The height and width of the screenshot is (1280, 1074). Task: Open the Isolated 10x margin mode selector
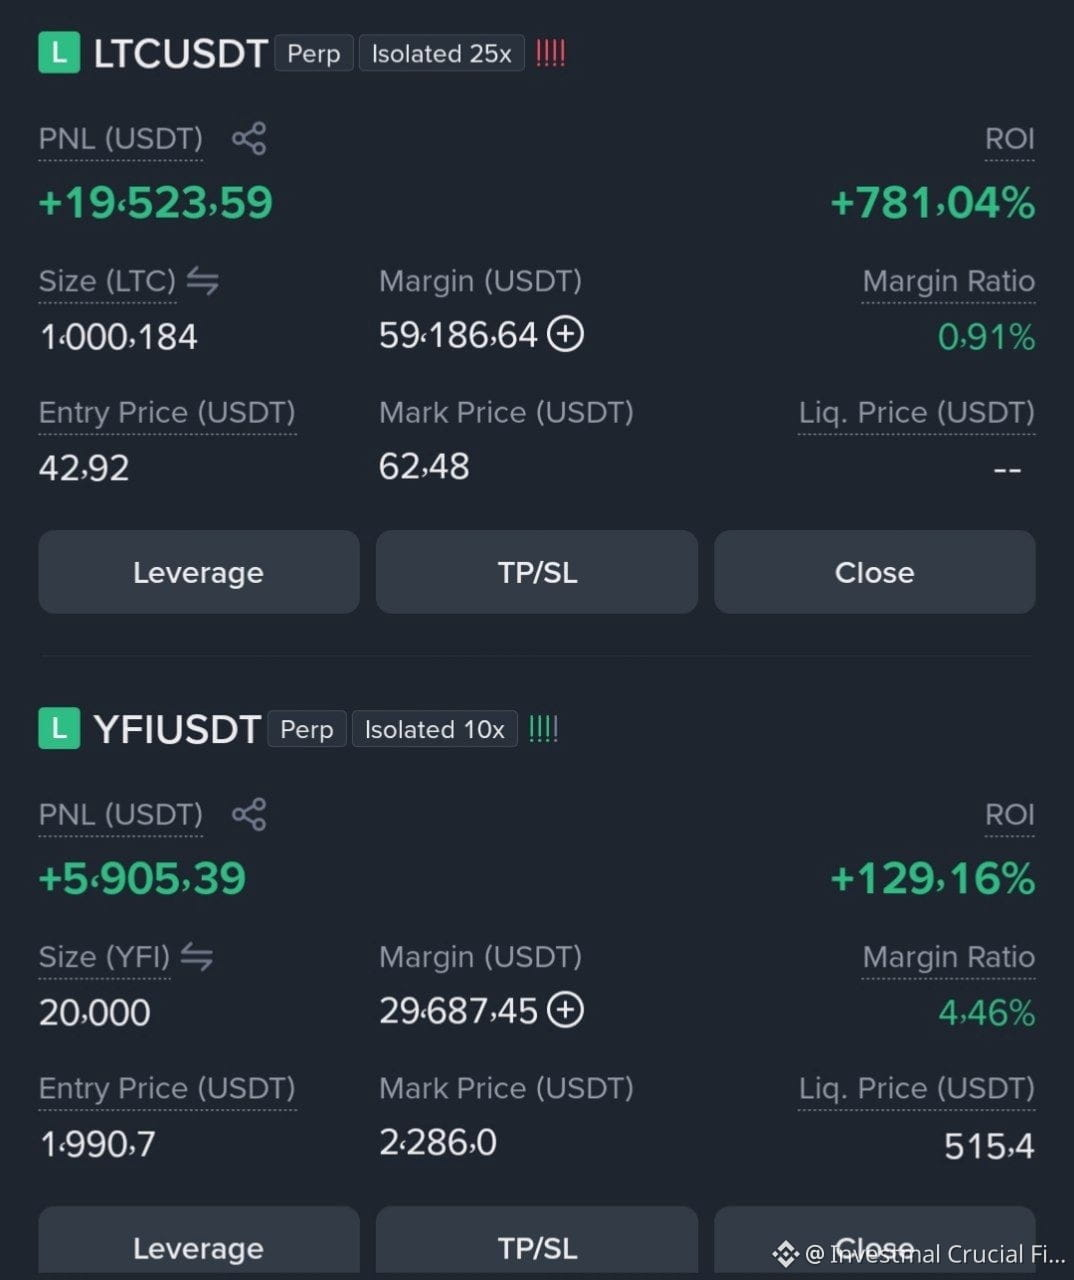[434, 729]
